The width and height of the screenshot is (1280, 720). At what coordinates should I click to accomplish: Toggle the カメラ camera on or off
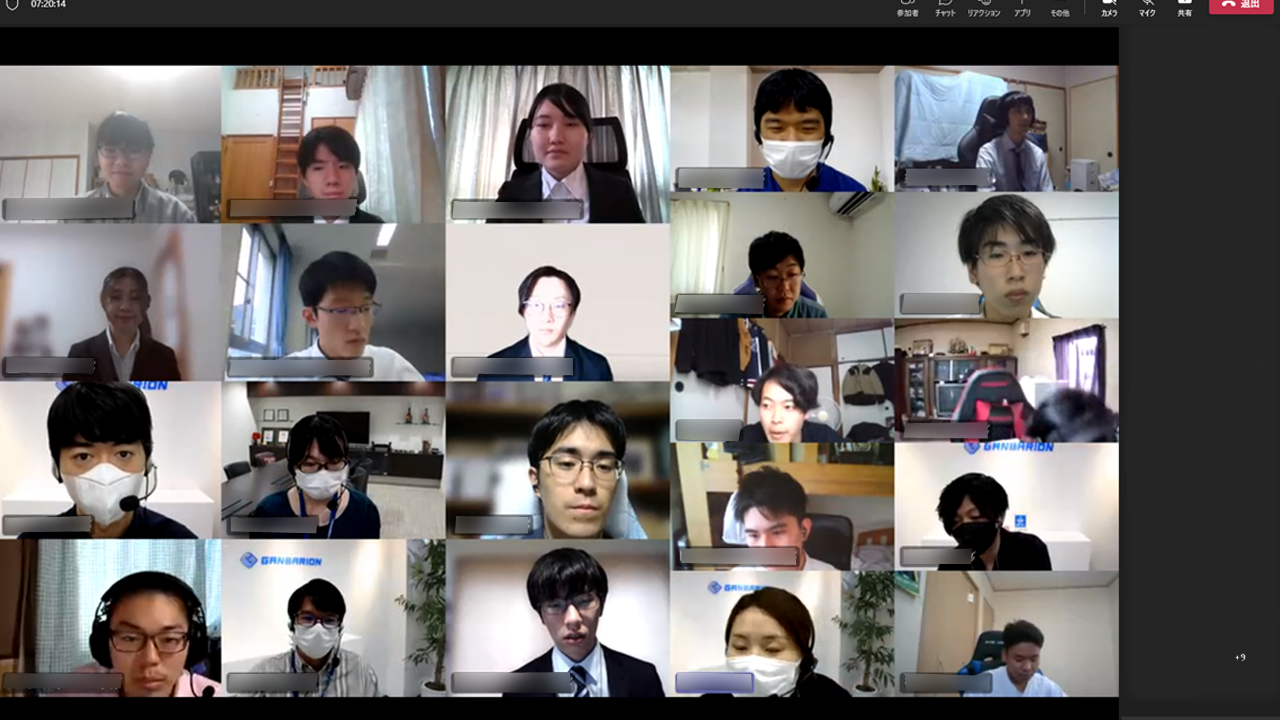(1109, 8)
